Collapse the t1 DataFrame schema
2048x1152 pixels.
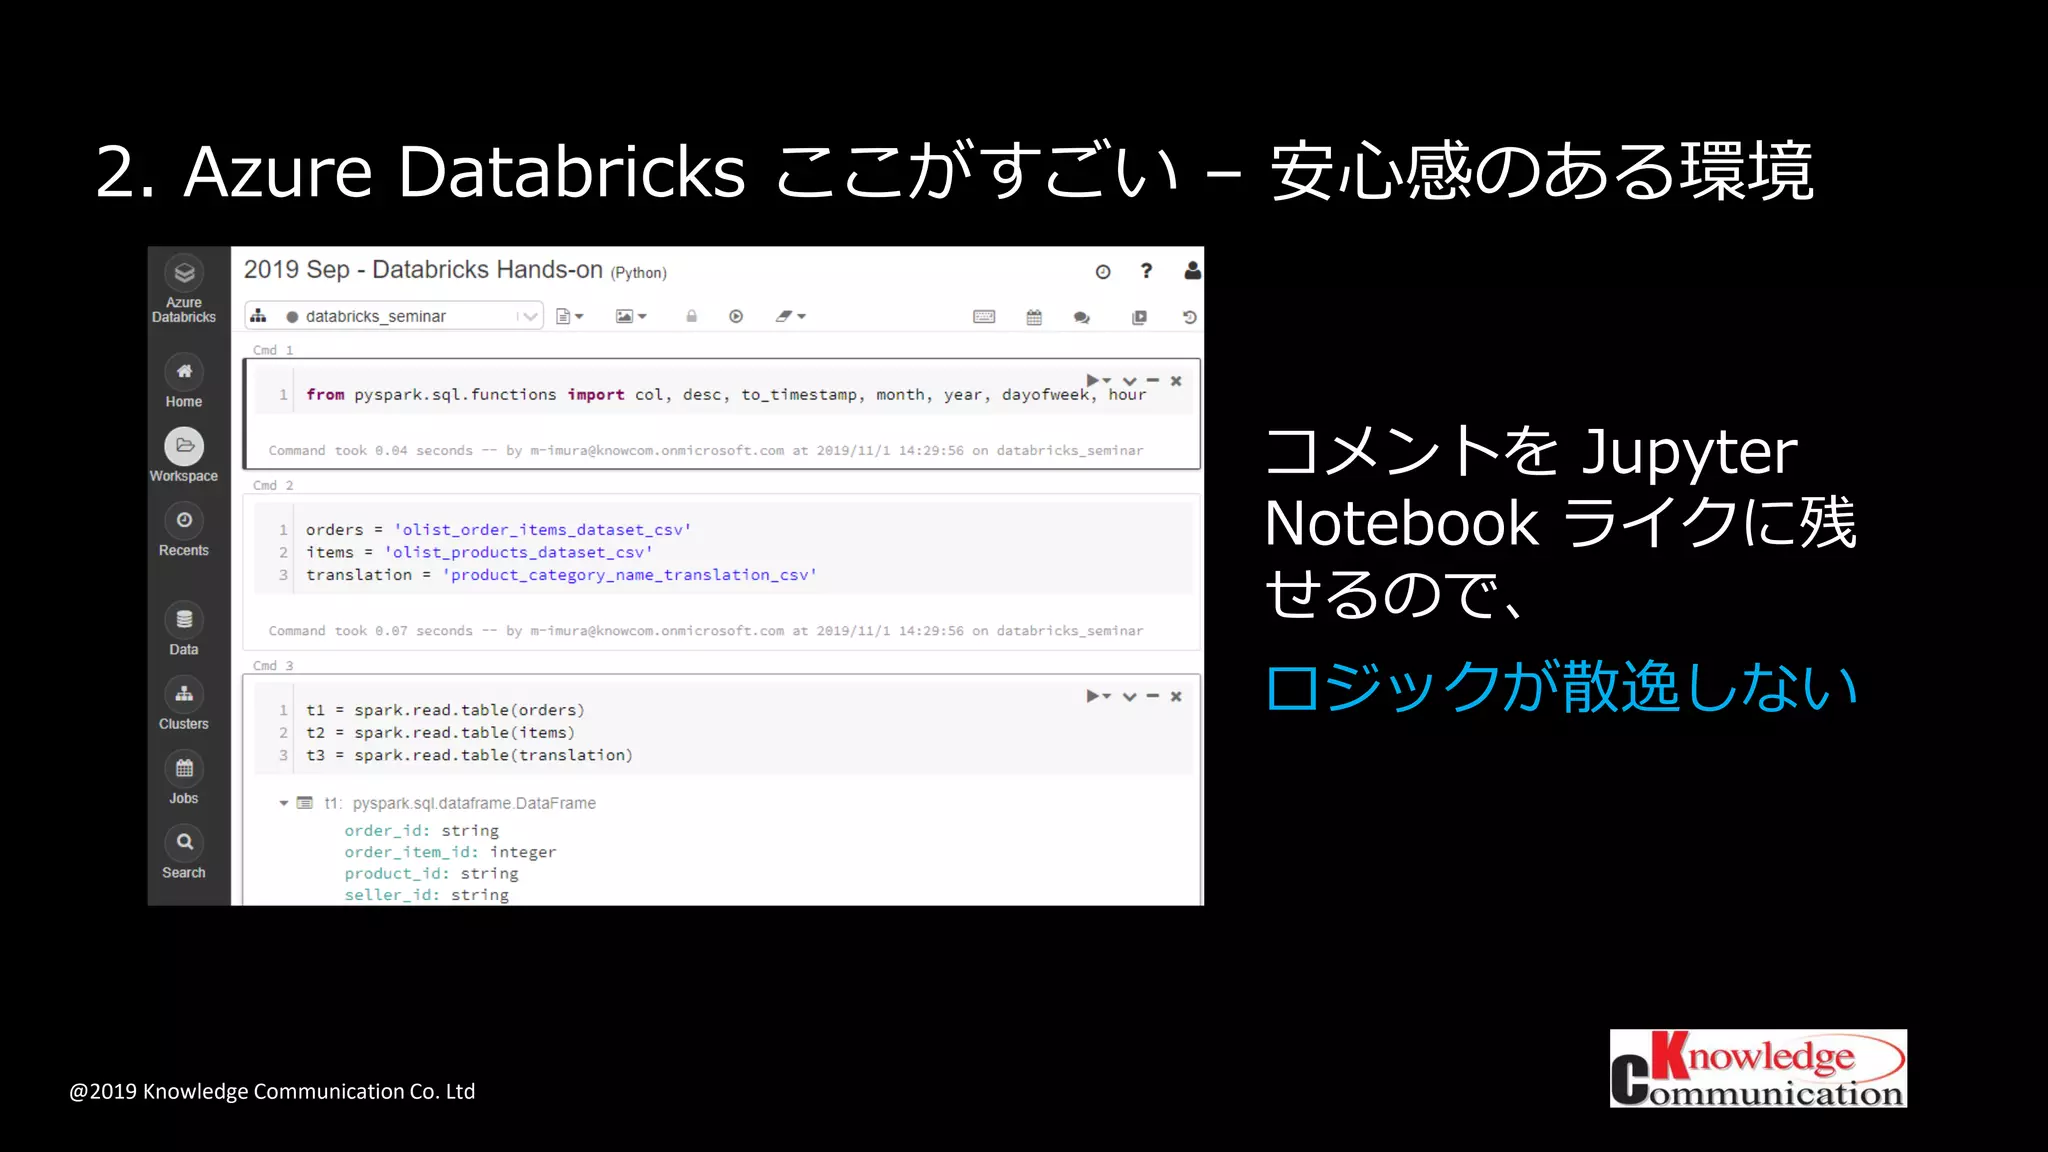tap(283, 803)
